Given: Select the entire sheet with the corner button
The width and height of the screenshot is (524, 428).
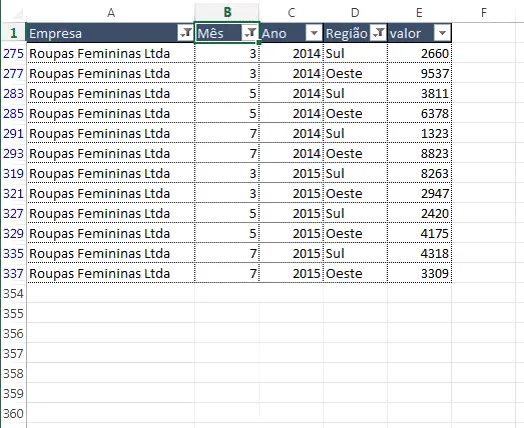Looking at the screenshot, I should (13, 13).
